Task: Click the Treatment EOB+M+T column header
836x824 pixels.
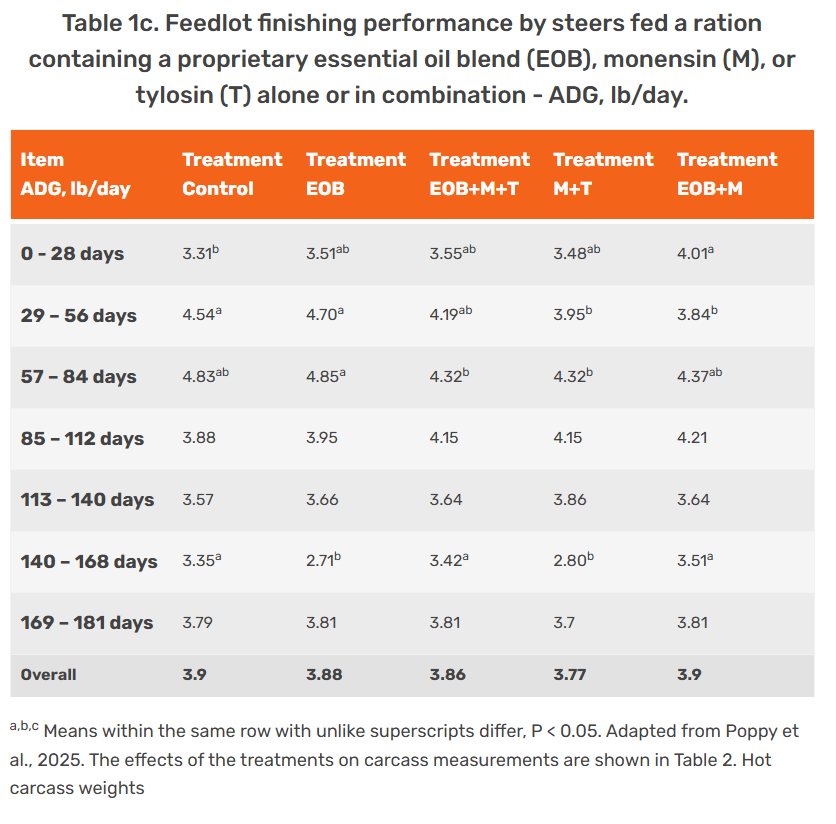Action: (x=479, y=174)
